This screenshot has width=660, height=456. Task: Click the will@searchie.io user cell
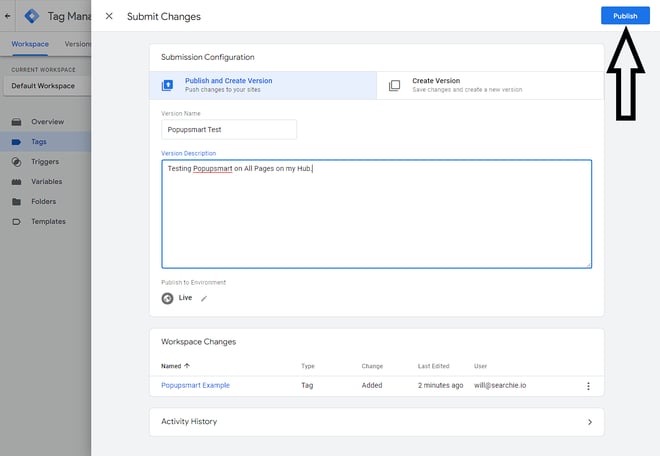tap(500, 385)
